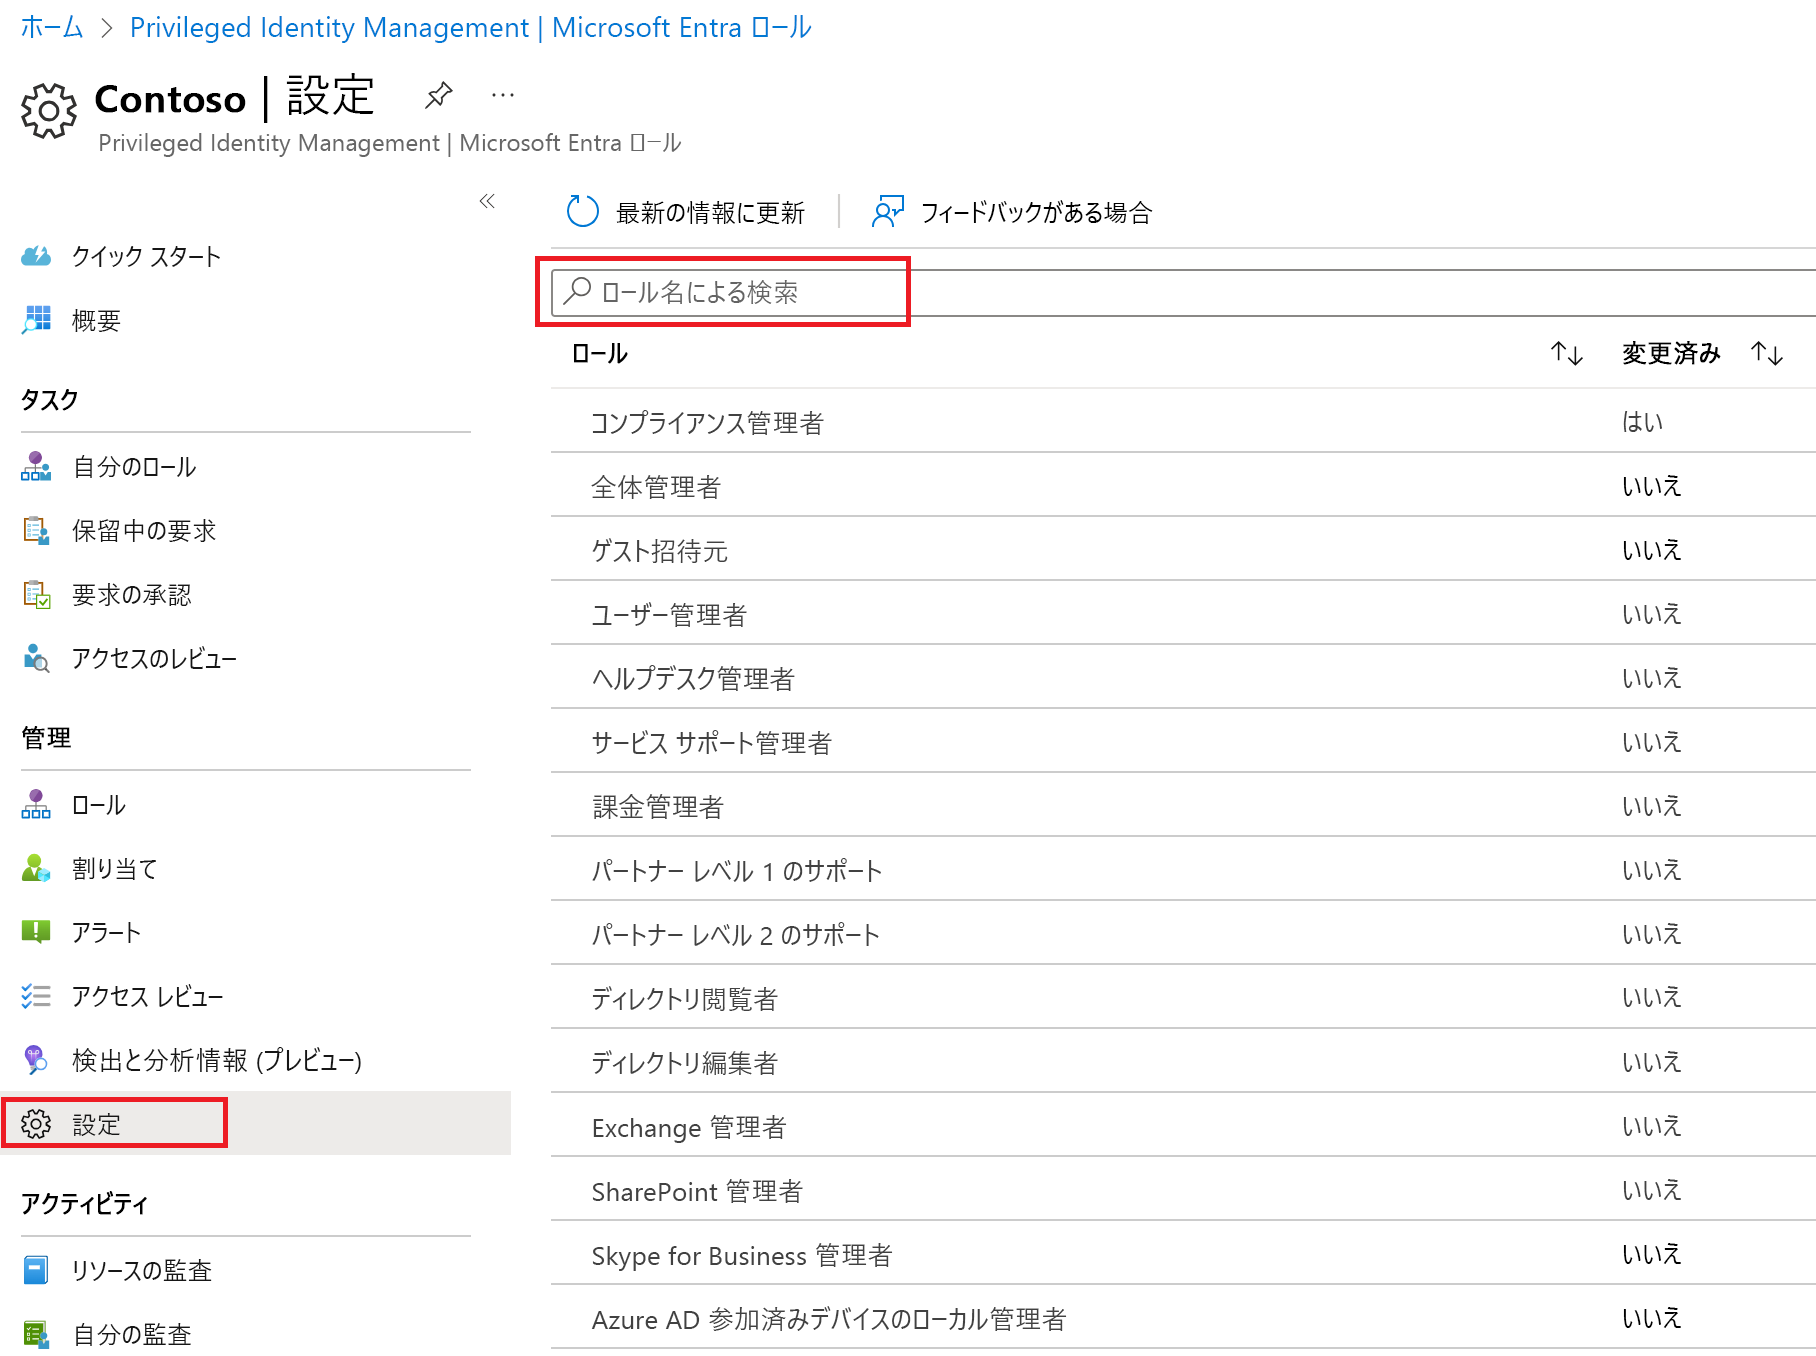Open アラート menu label
1816x1356 pixels.
(106, 932)
